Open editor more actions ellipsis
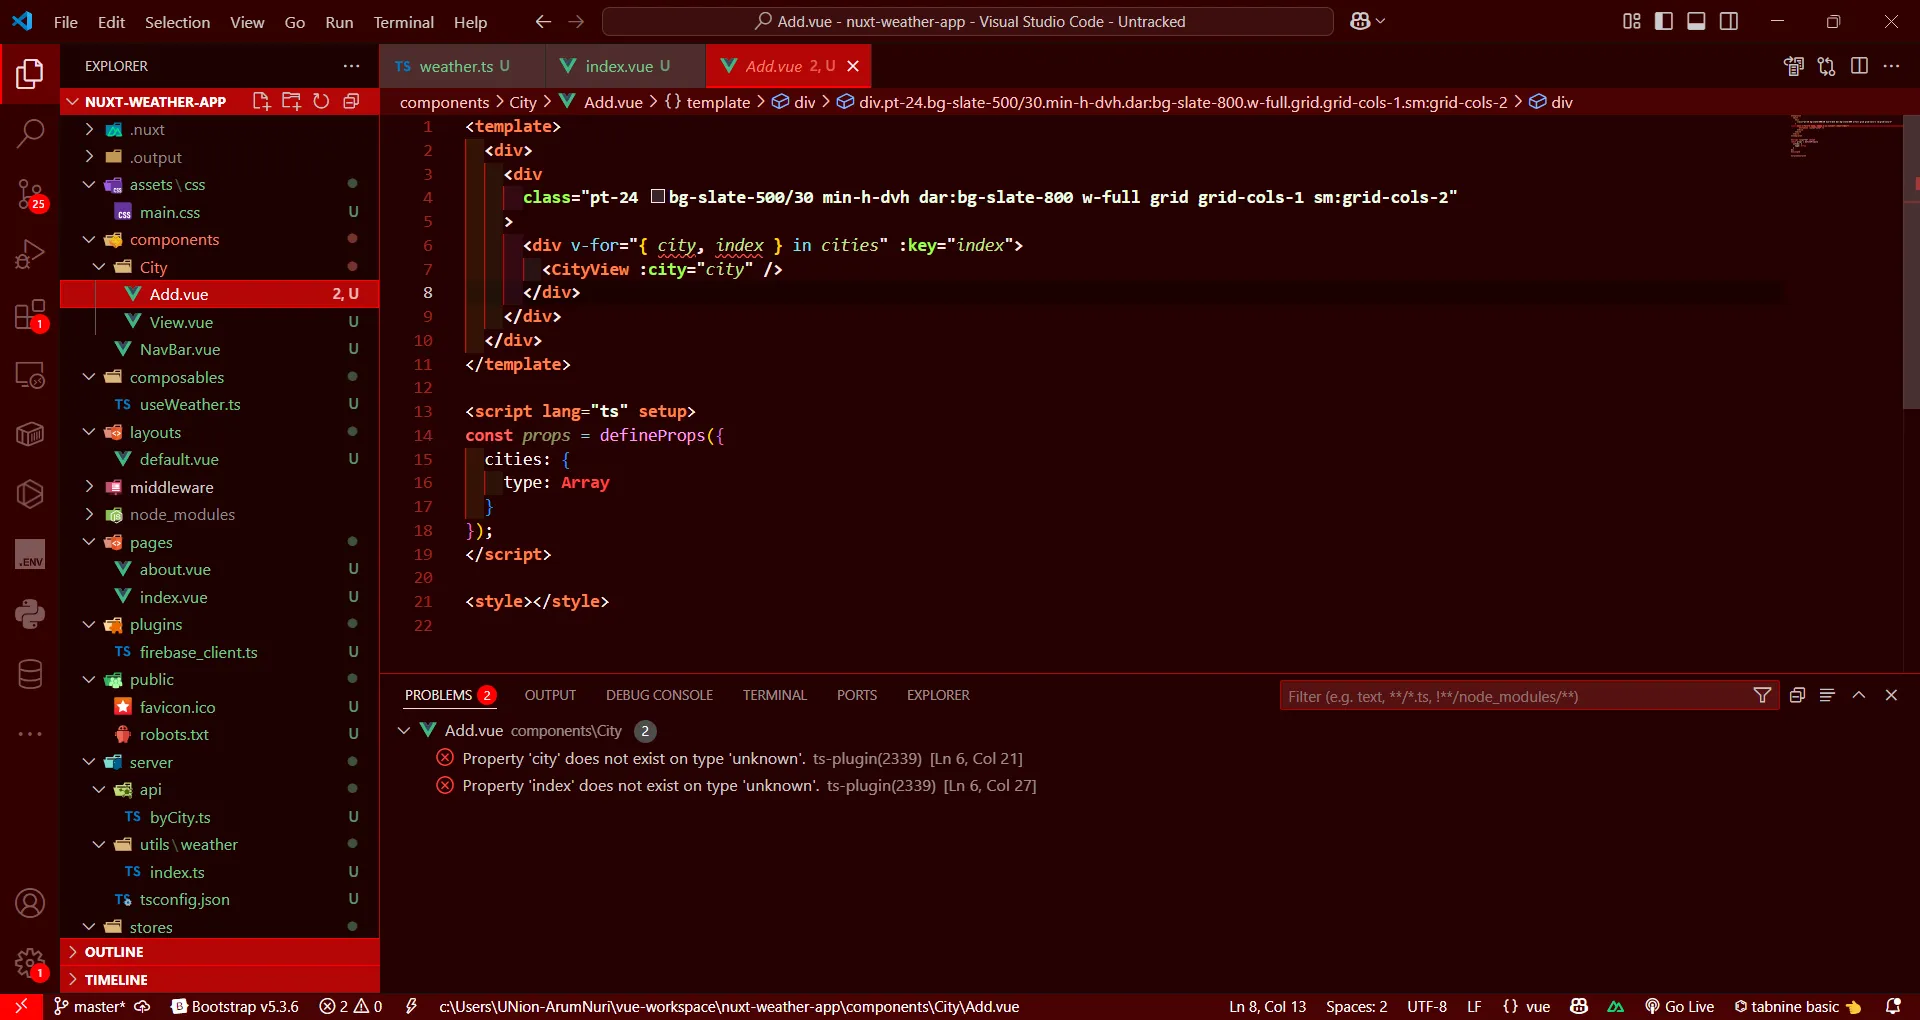1920x1020 pixels. 1891,66
